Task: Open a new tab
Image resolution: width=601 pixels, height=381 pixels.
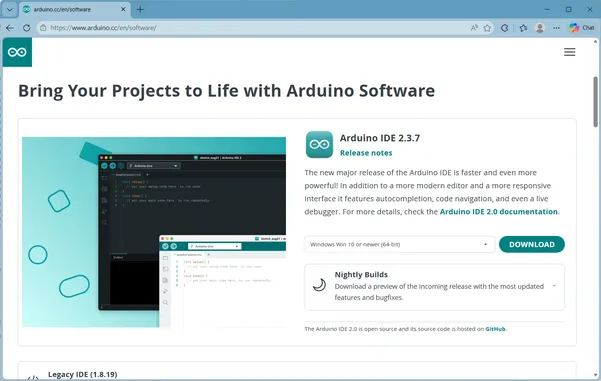Action: 140,9
